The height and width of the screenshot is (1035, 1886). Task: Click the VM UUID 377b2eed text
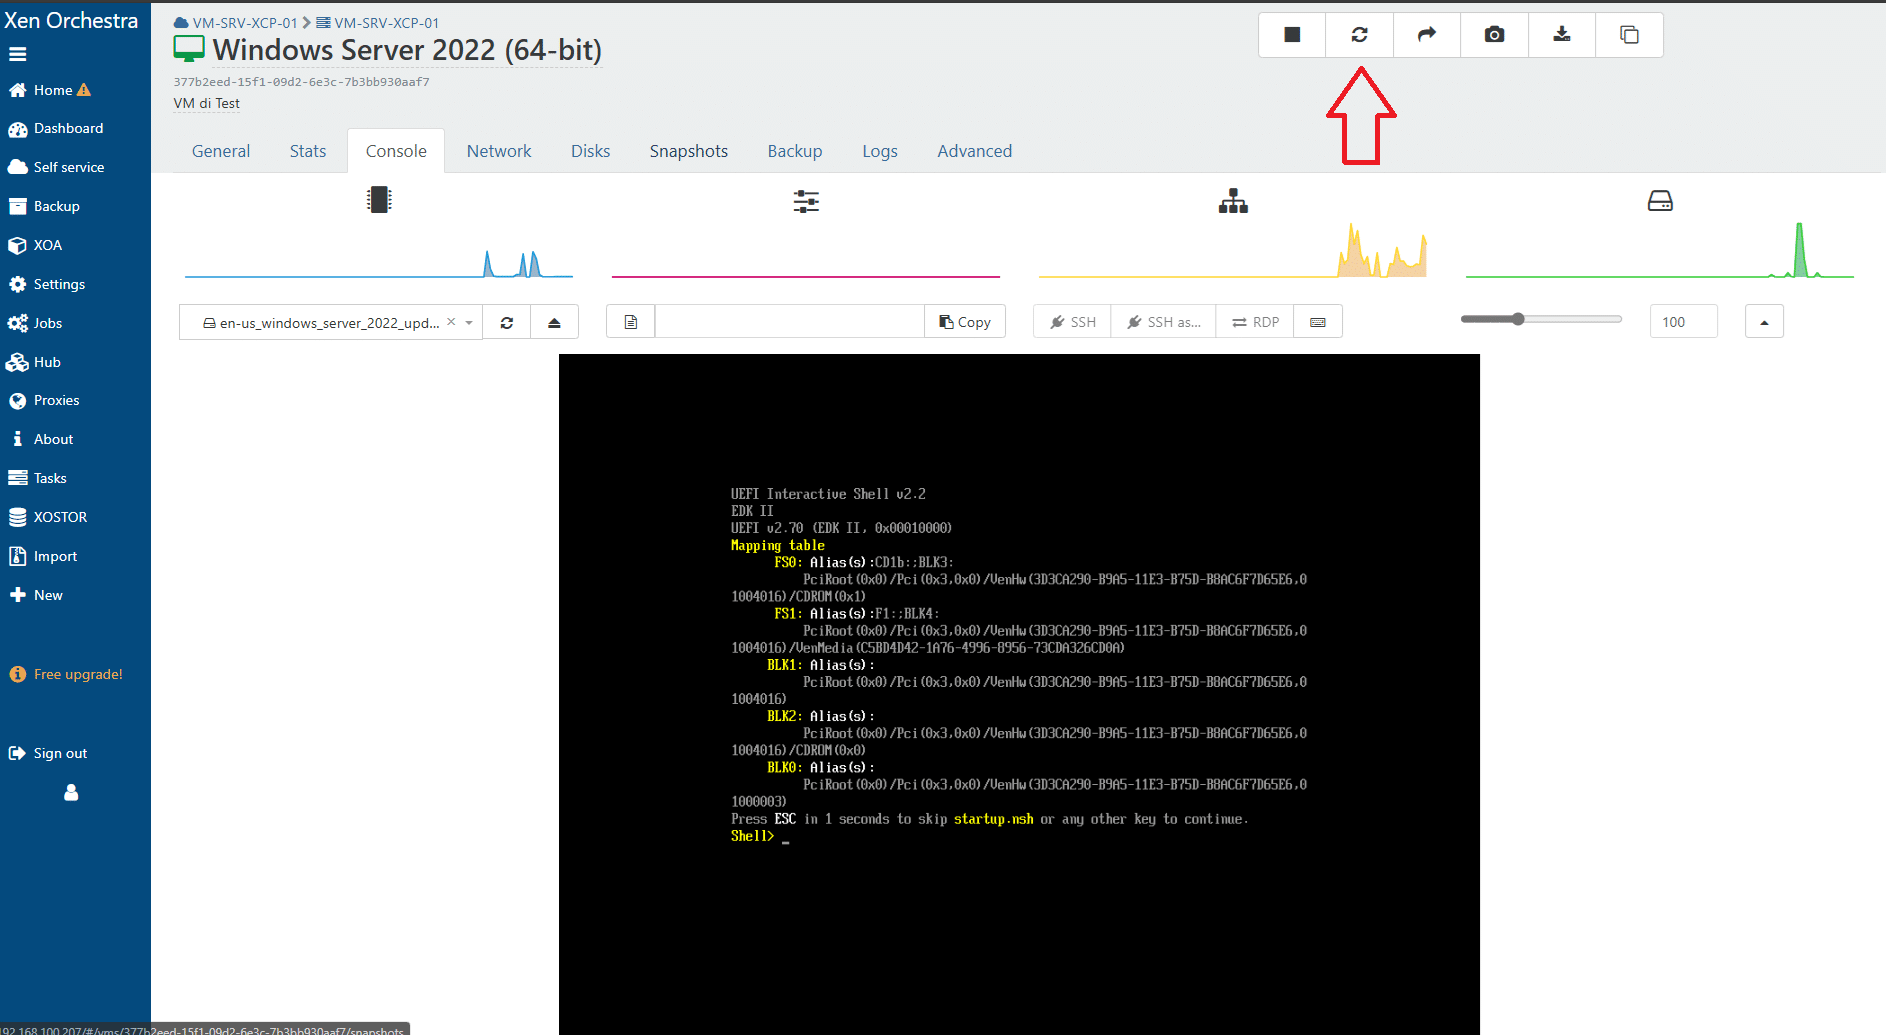click(x=301, y=82)
